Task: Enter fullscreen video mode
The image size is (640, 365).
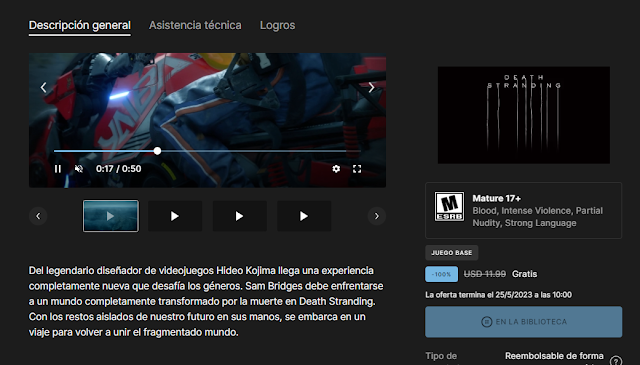Action: click(357, 169)
